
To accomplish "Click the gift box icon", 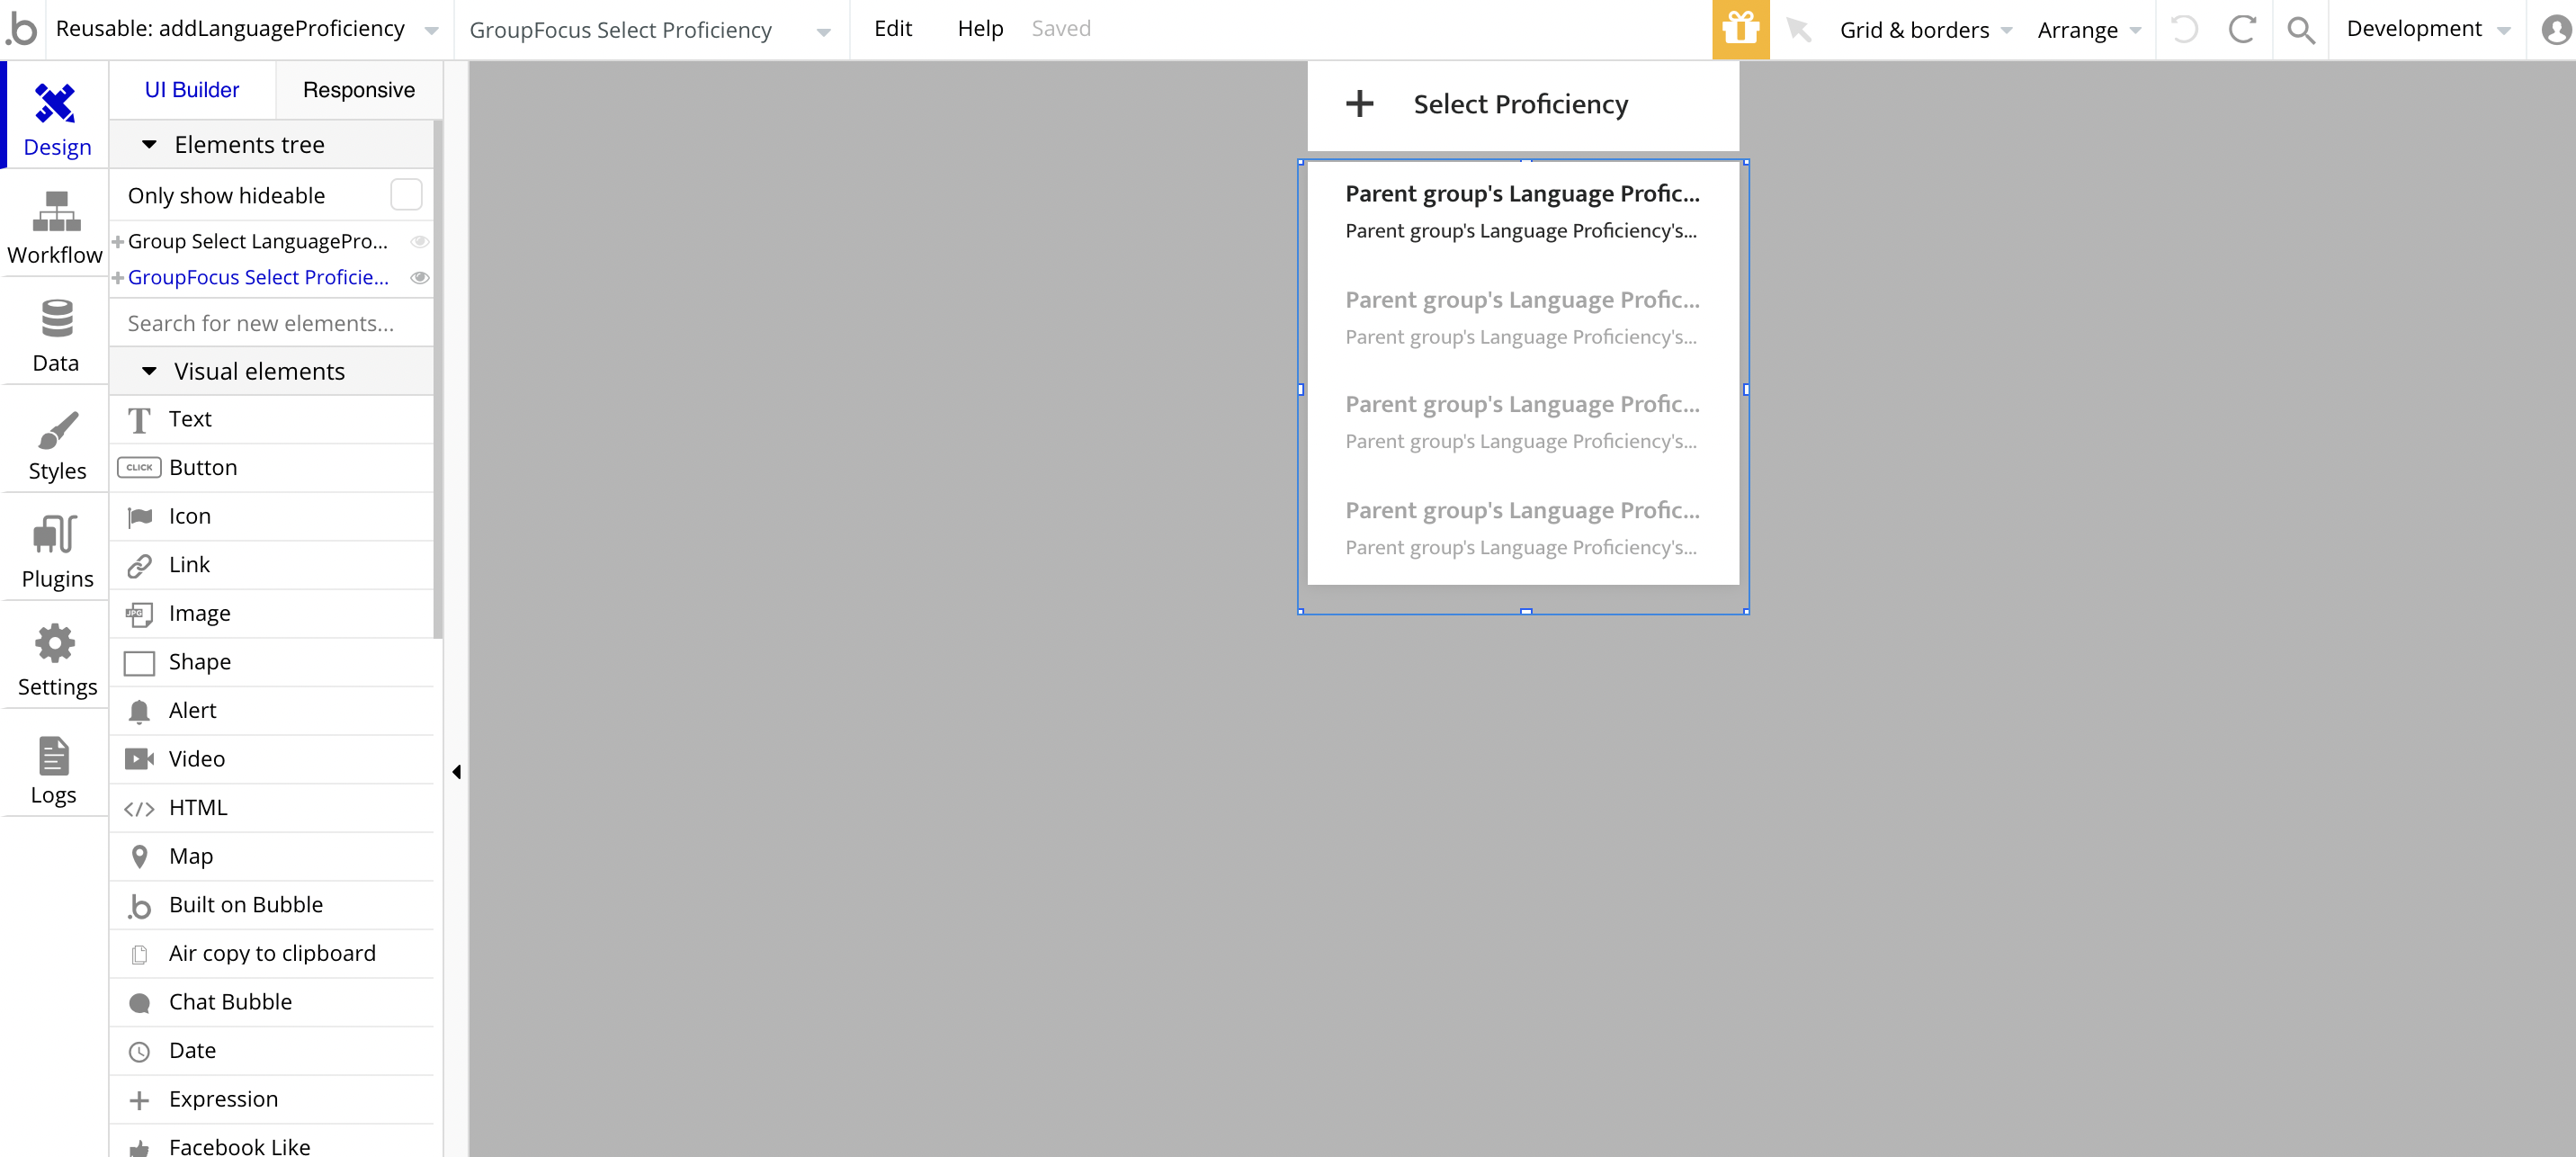I will (1740, 29).
